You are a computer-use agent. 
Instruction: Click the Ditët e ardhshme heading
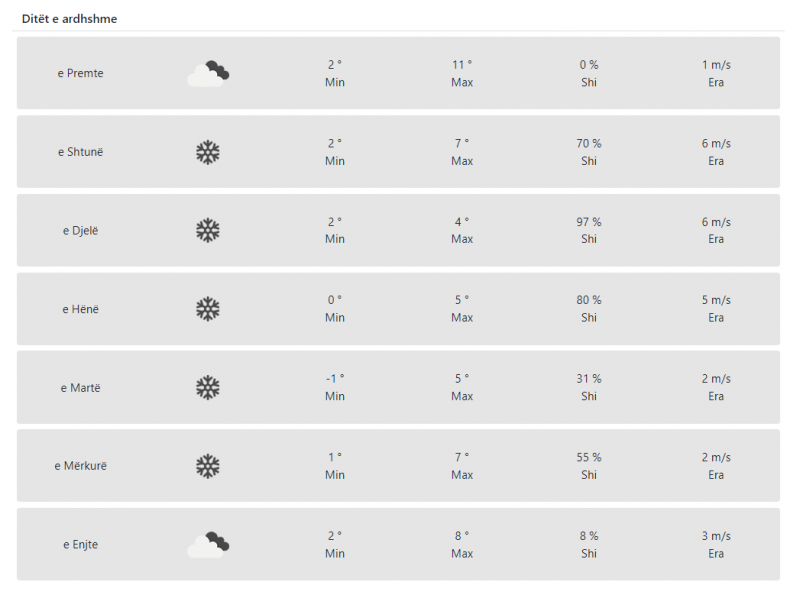pos(69,19)
